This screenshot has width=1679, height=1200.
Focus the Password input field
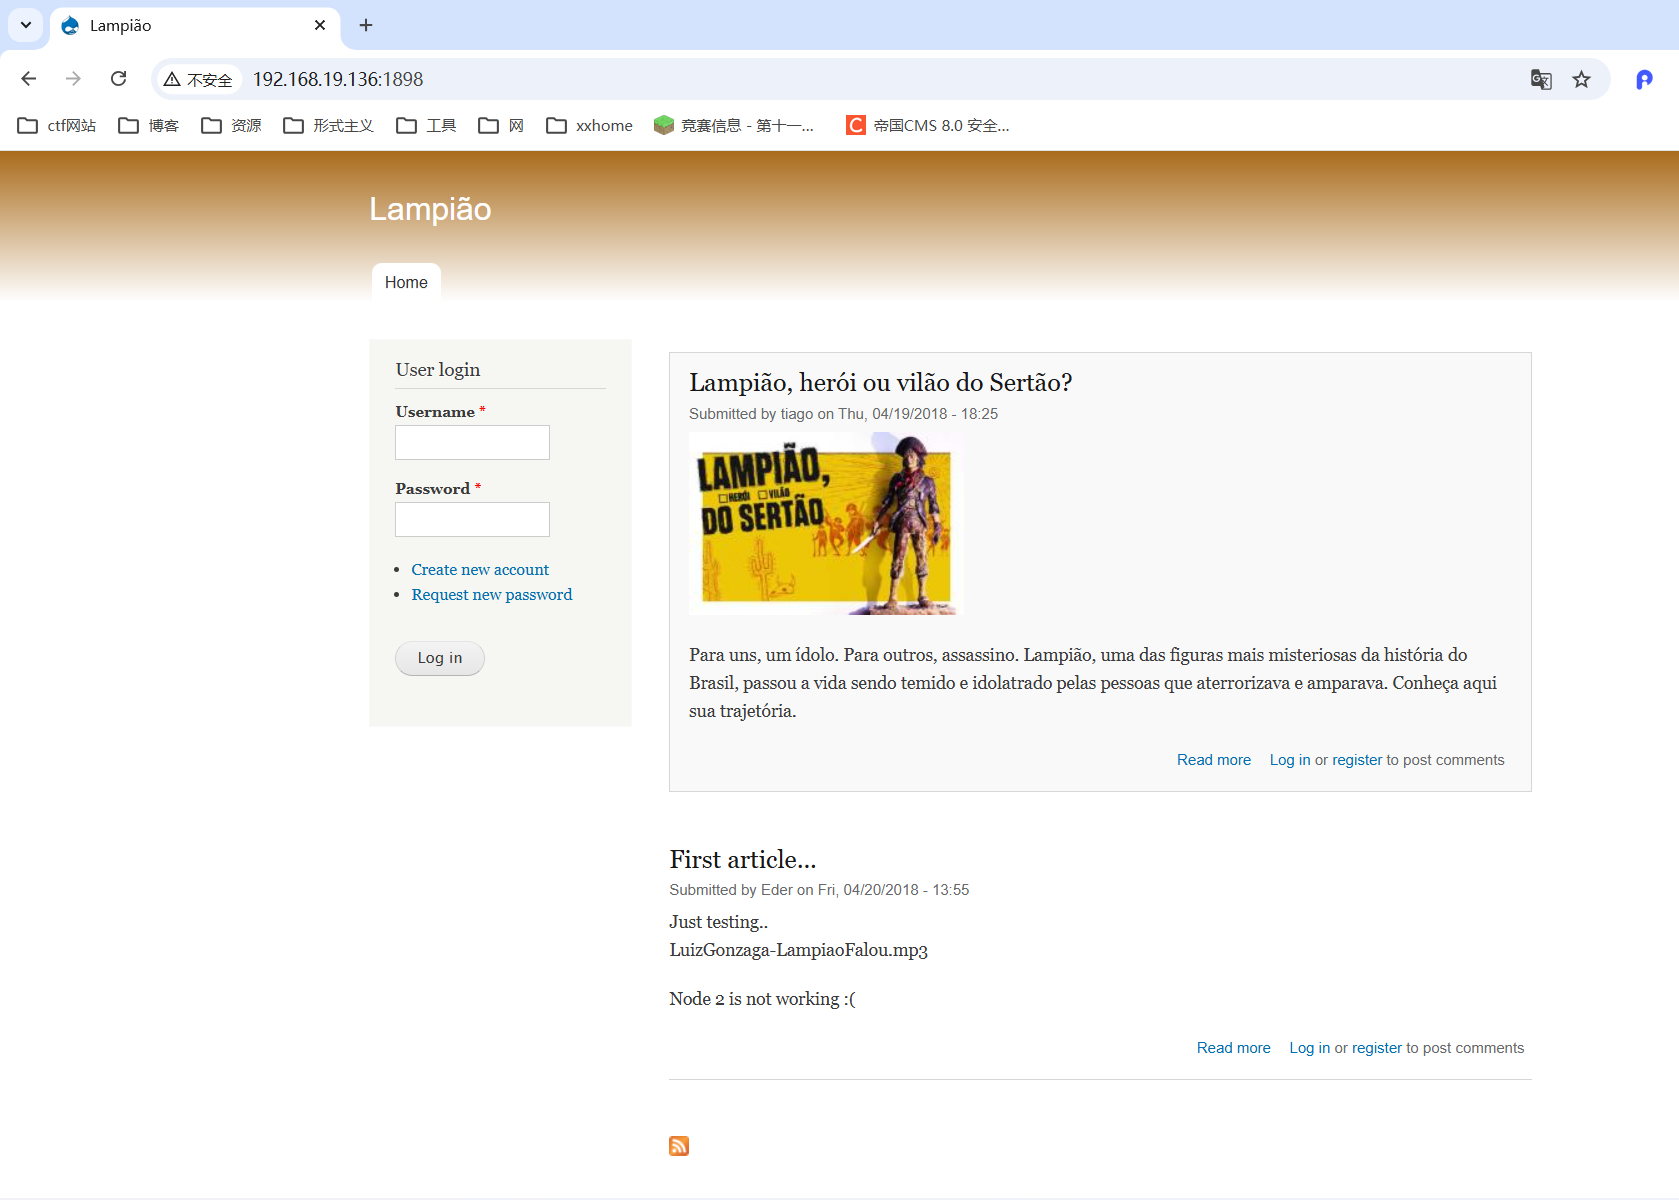click(472, 519)
